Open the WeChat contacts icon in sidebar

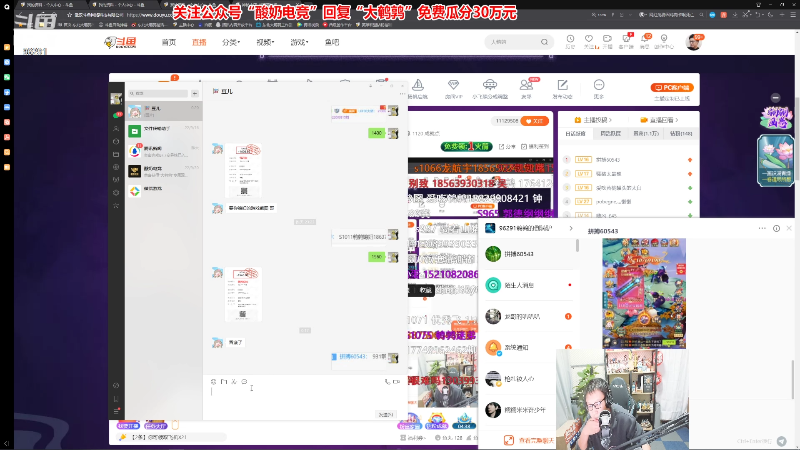[x=116, y=129]
